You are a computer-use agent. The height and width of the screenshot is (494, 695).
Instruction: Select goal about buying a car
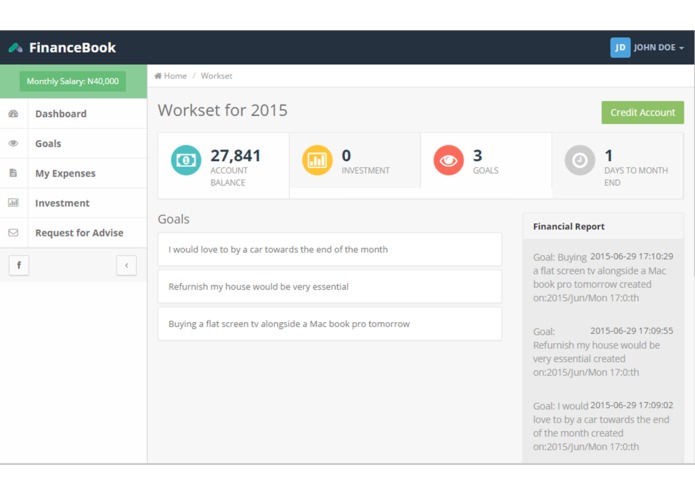click(x=330, y=249)
